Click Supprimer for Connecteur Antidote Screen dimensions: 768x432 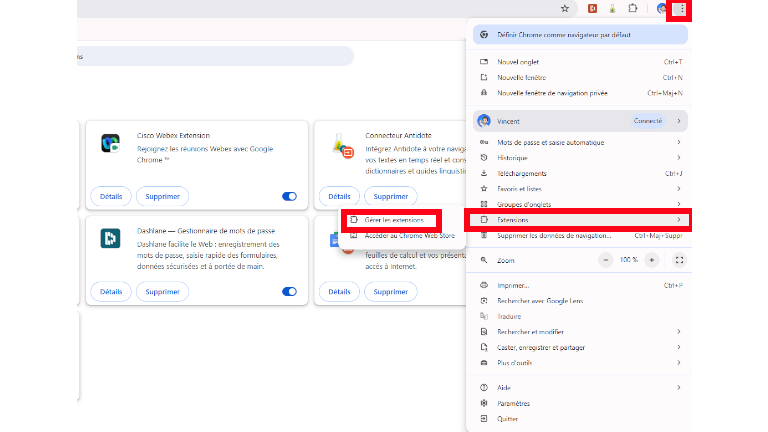pyautogui.click(x=391, y=196)
